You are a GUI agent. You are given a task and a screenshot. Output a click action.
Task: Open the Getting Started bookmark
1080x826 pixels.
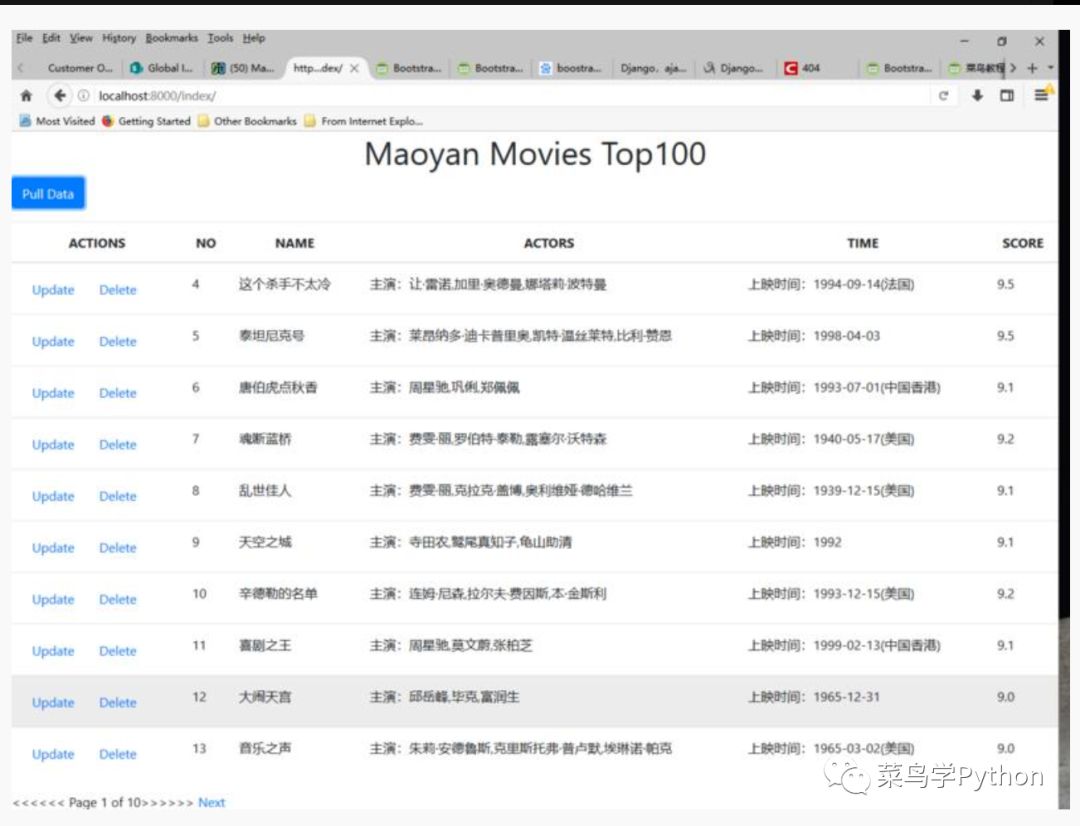point(145,121)
